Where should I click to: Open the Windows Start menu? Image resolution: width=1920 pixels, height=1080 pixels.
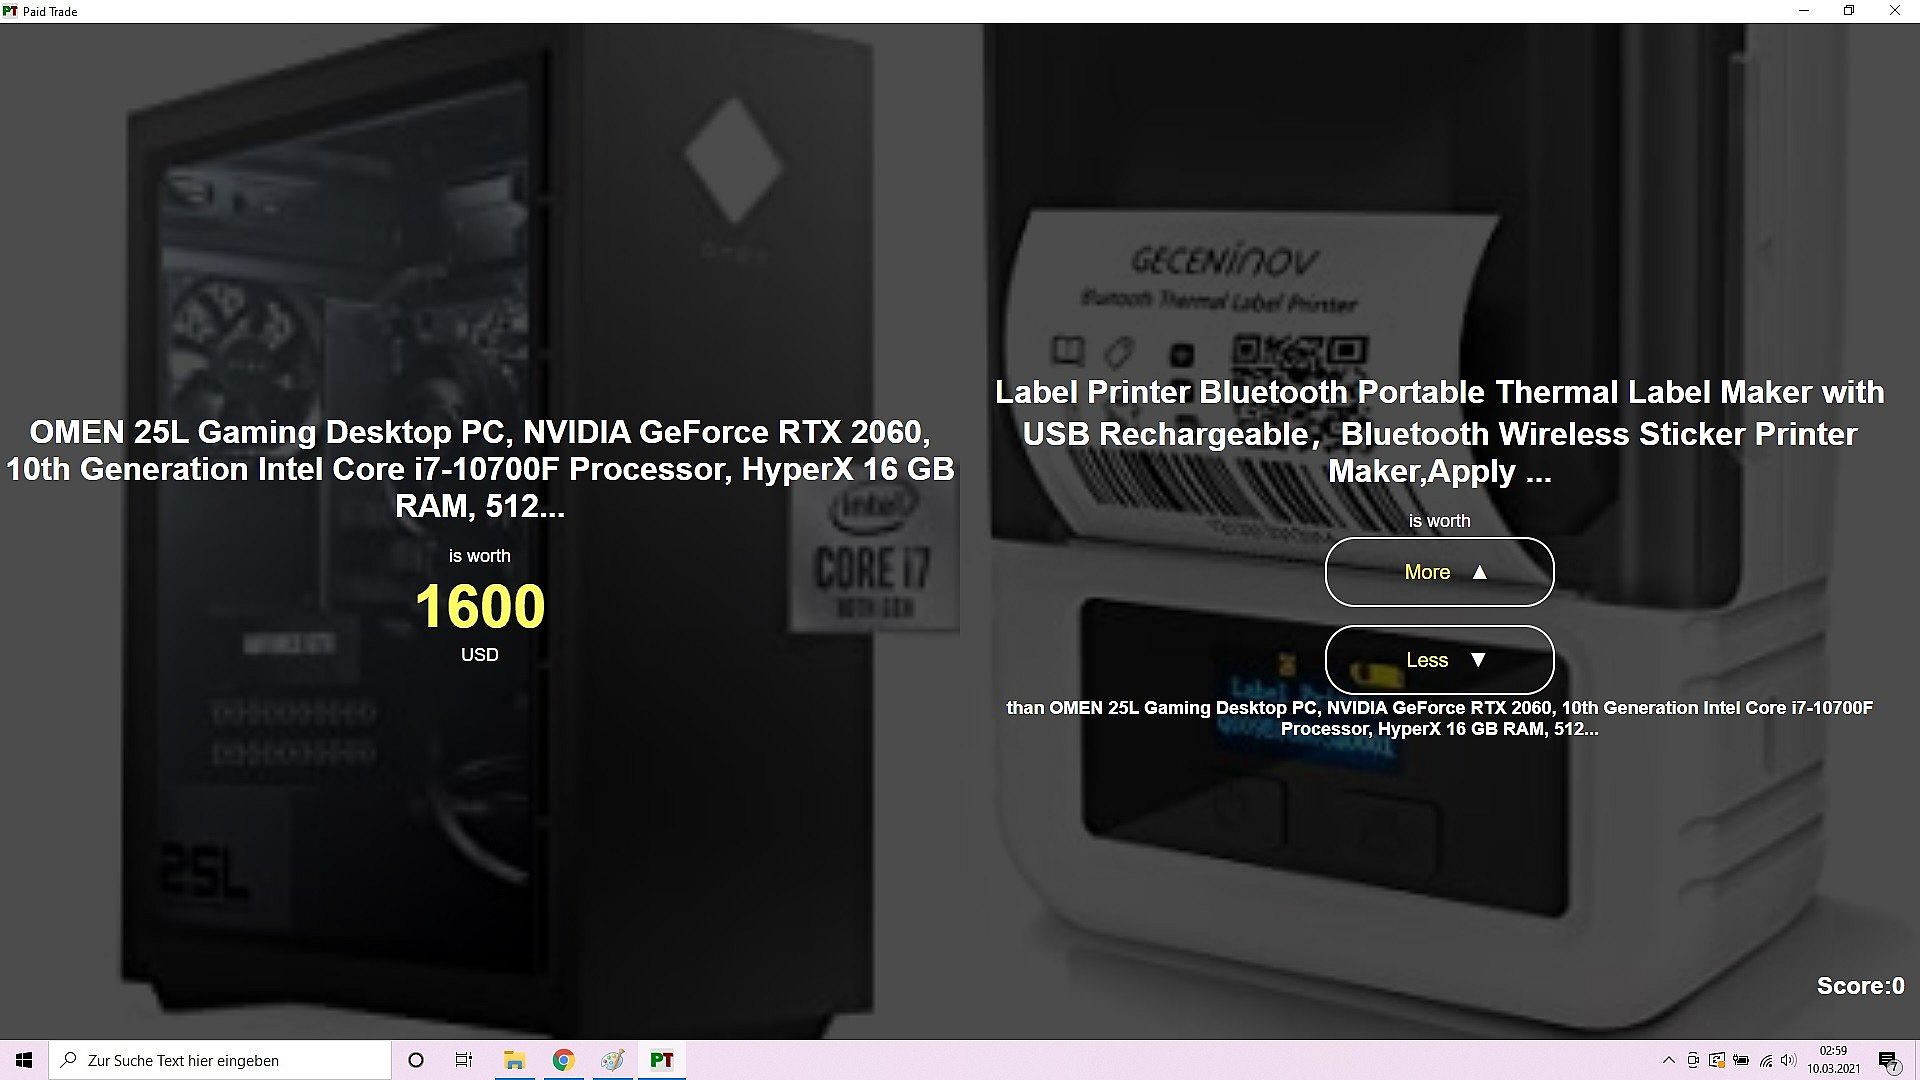[x=24, y=1060]
